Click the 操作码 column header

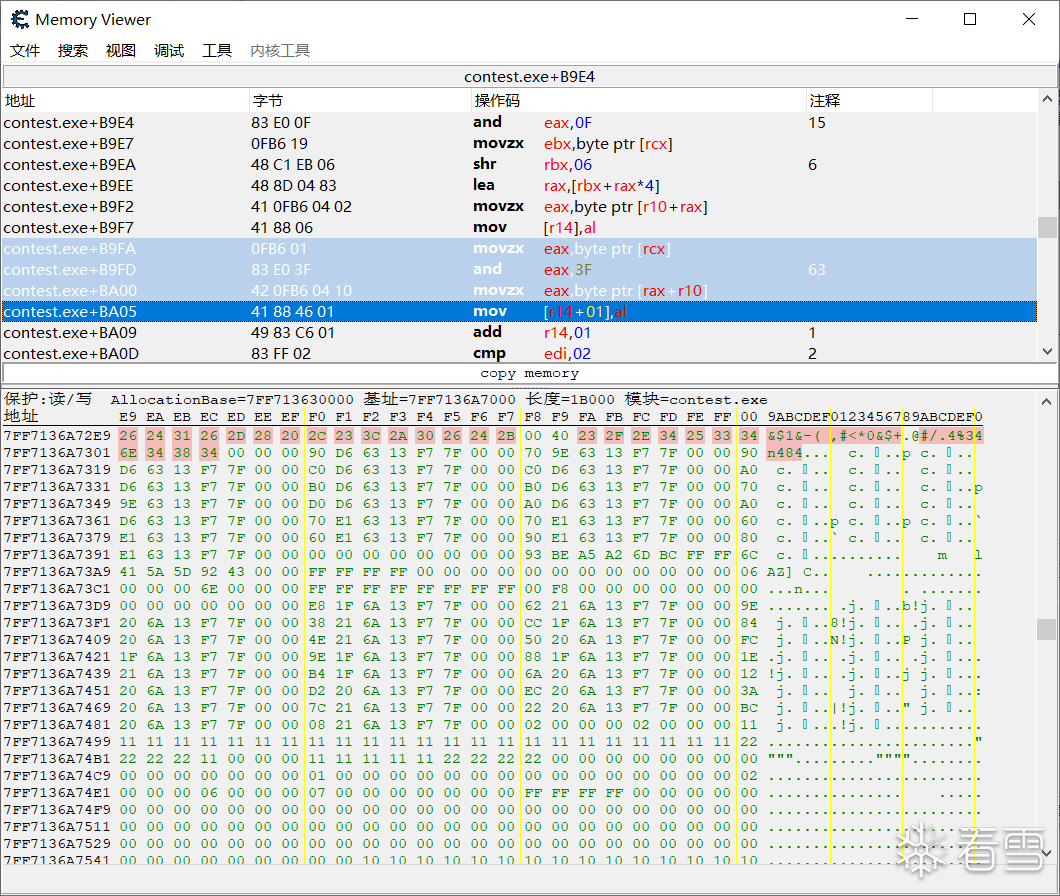point(639,101)
